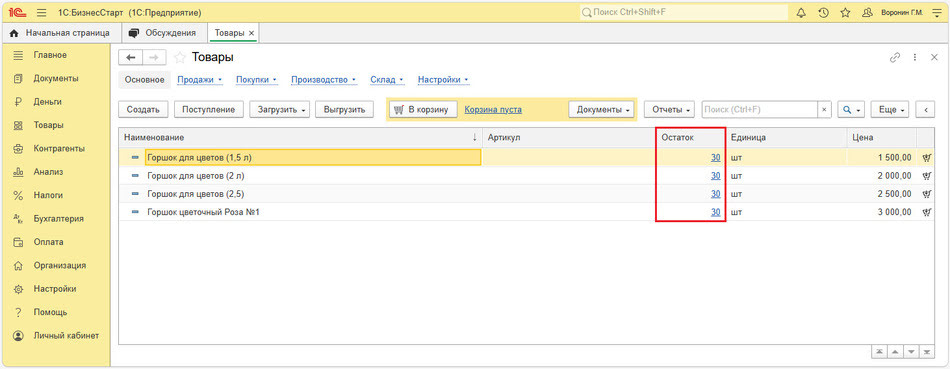Open the main menu hamburger icon
The height and width of the screenshot is (369, 950).
tap(41, 12)
